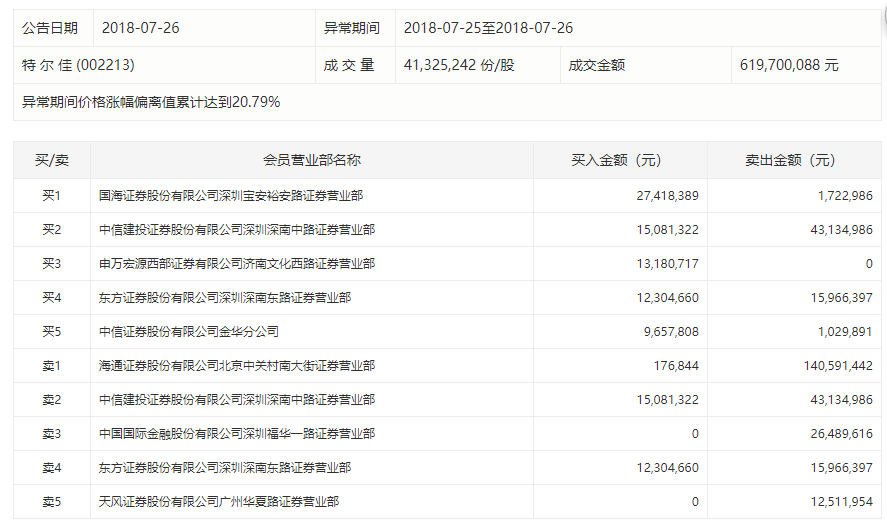This screenshot has width=887, height=525.
Task: Click the 卖出金额（元） column header
Action: (x=790, y=160)
